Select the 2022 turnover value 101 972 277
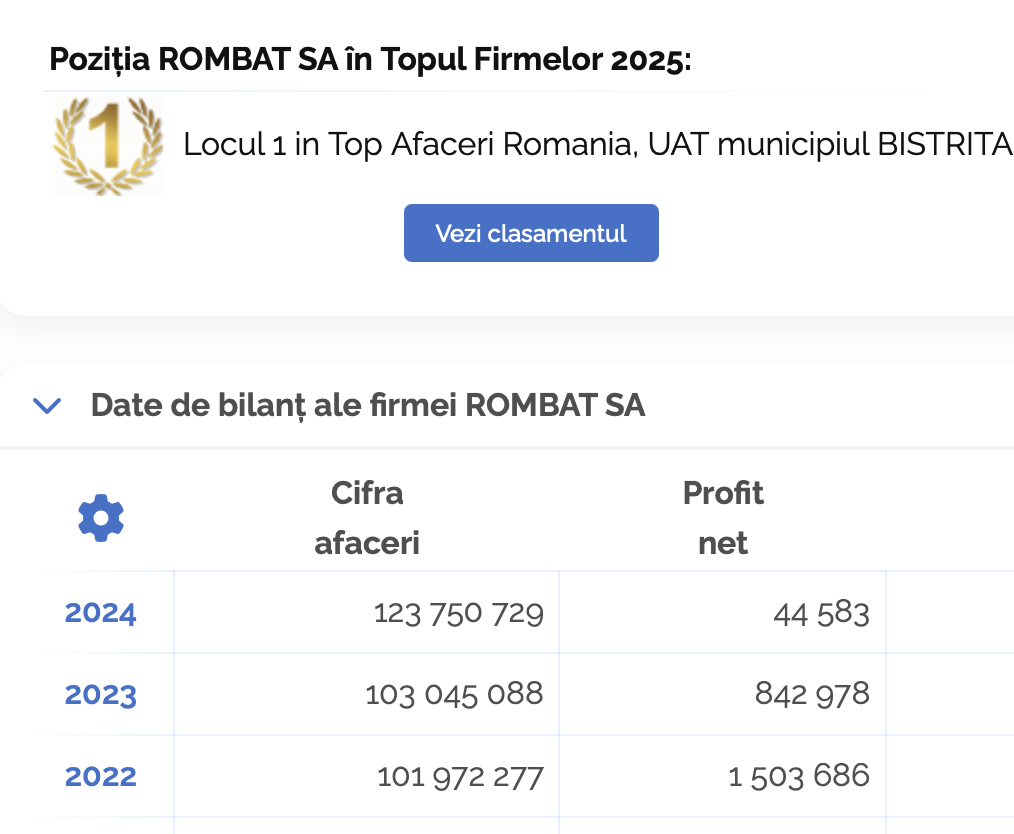The width and height of the screenshot is (1014, 834). pyautogui.click(x=460, y=776)
